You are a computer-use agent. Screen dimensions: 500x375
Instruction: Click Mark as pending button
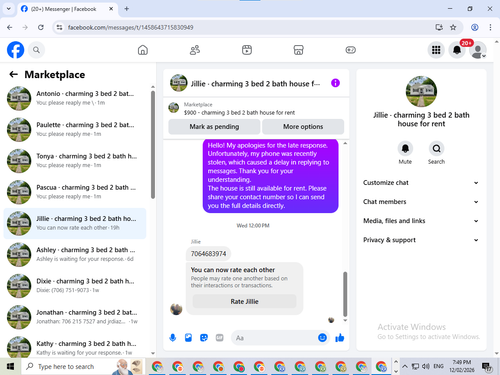214,127
